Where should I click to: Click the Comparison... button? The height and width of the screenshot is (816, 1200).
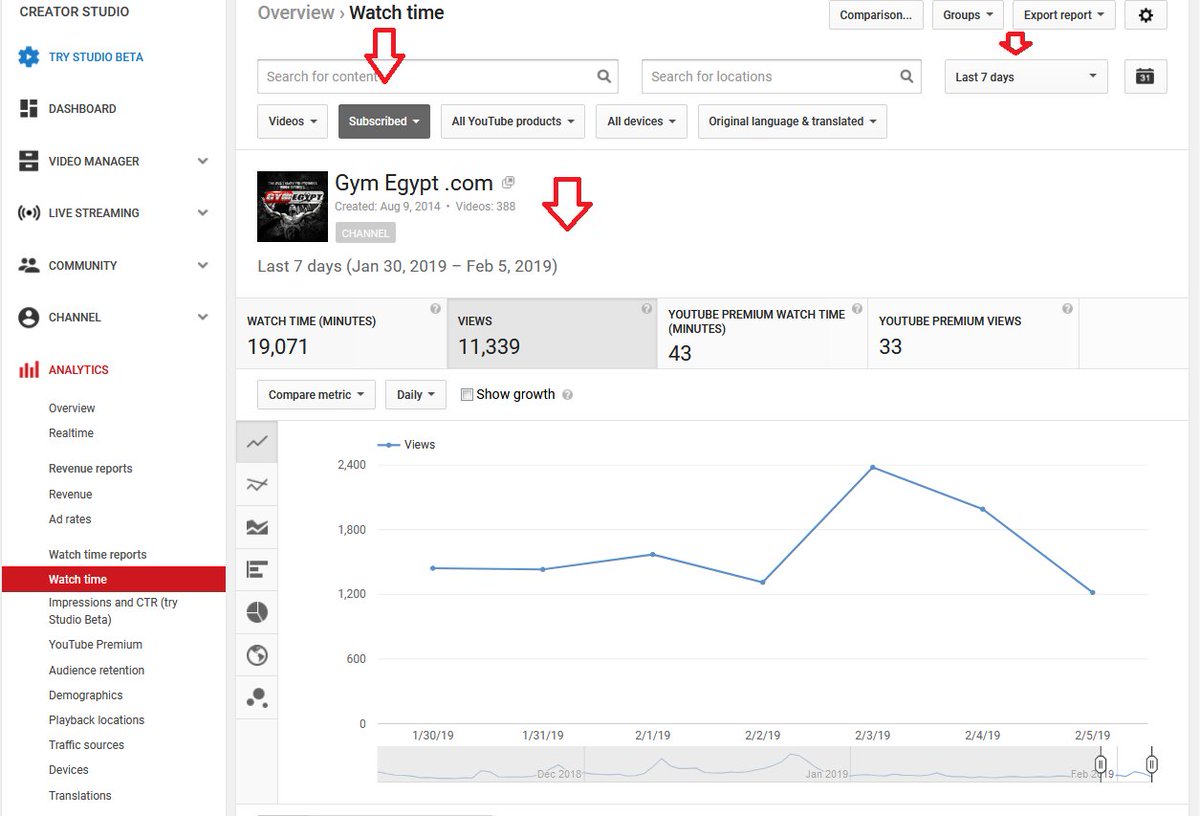click(x=876, y=15)
